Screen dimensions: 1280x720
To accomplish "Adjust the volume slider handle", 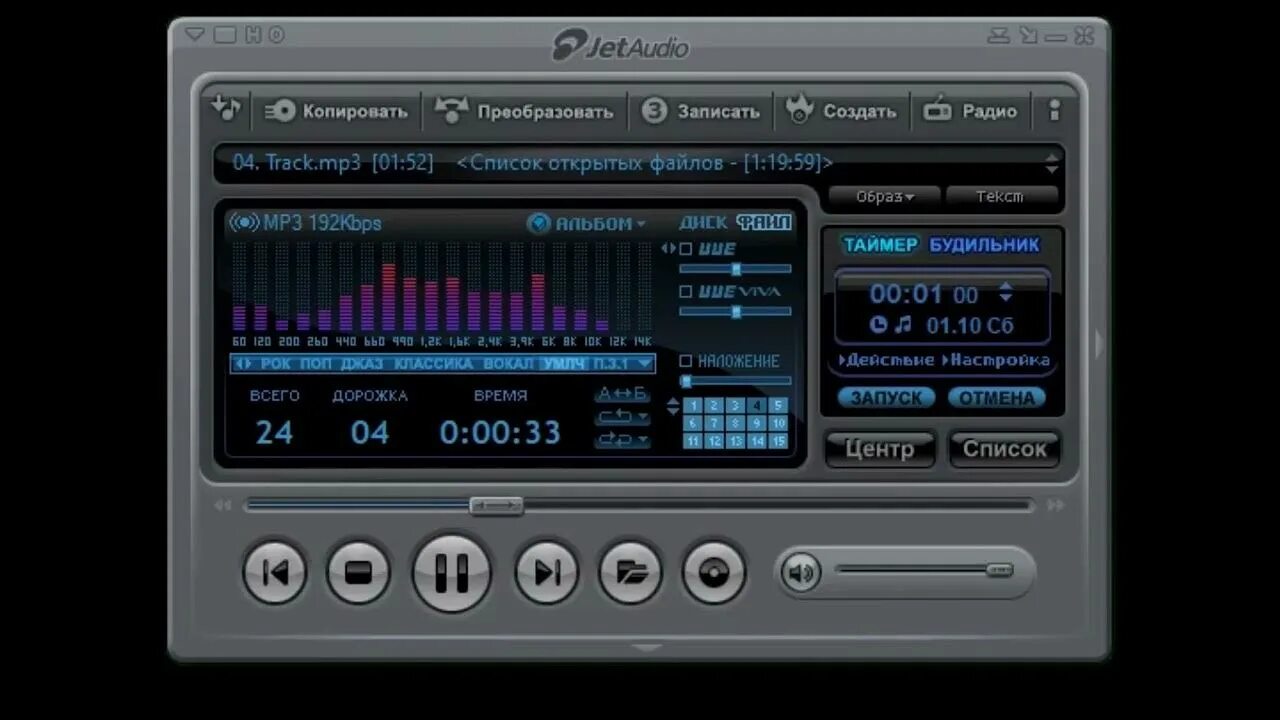I will click(x=999, y=570).
